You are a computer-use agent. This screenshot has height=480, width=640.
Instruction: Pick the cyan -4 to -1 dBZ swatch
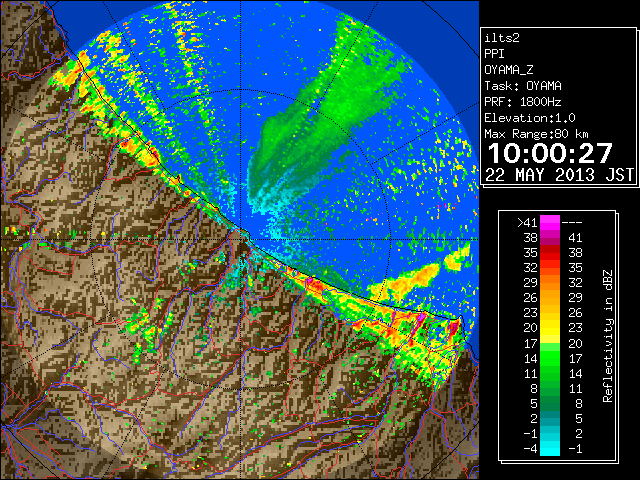click(550, 449)
